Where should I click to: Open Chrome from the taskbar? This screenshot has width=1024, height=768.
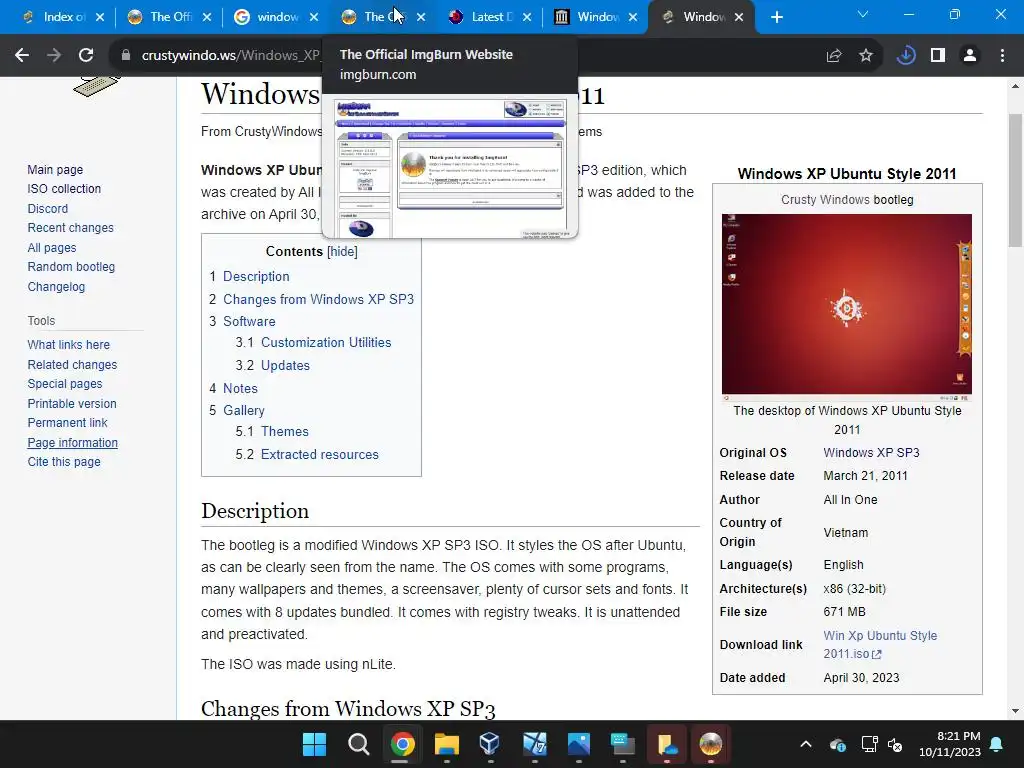click(402, 744)
